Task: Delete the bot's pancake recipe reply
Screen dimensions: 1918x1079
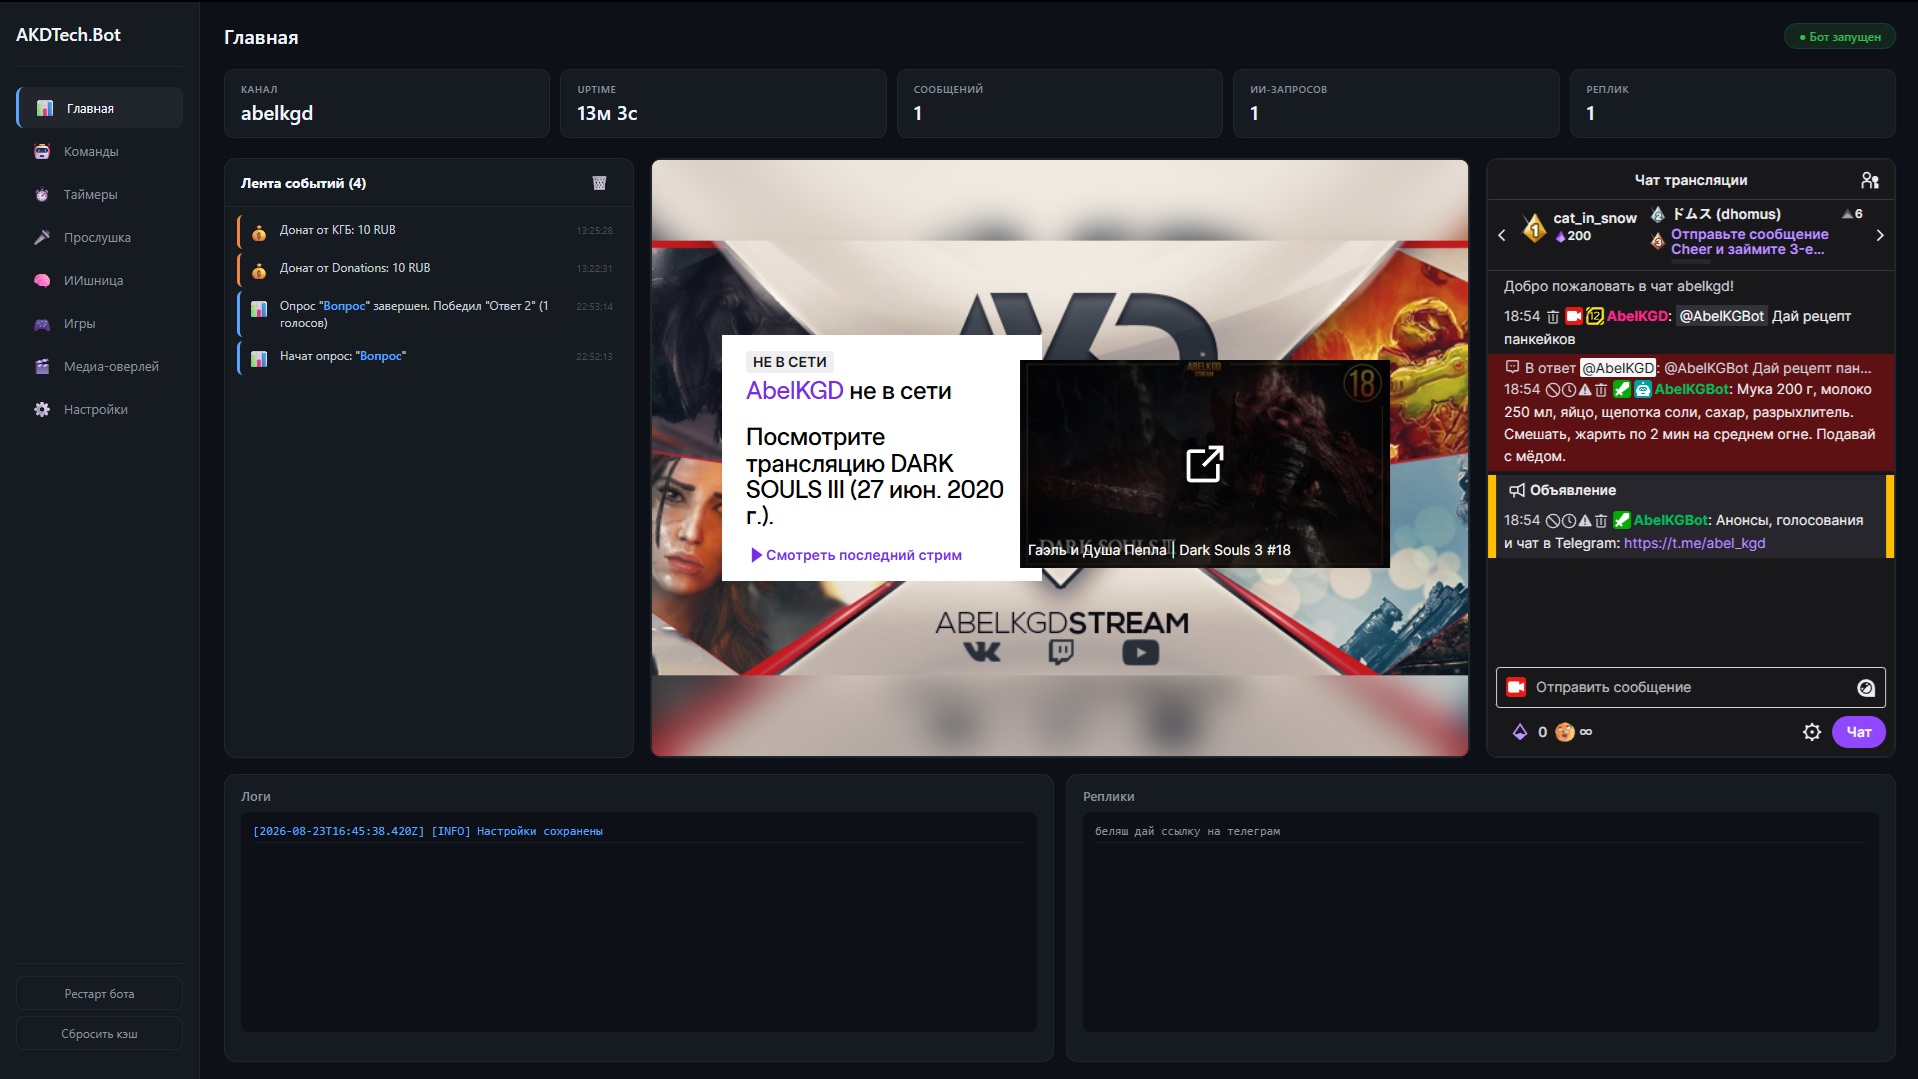Action: pos(1600,390)
